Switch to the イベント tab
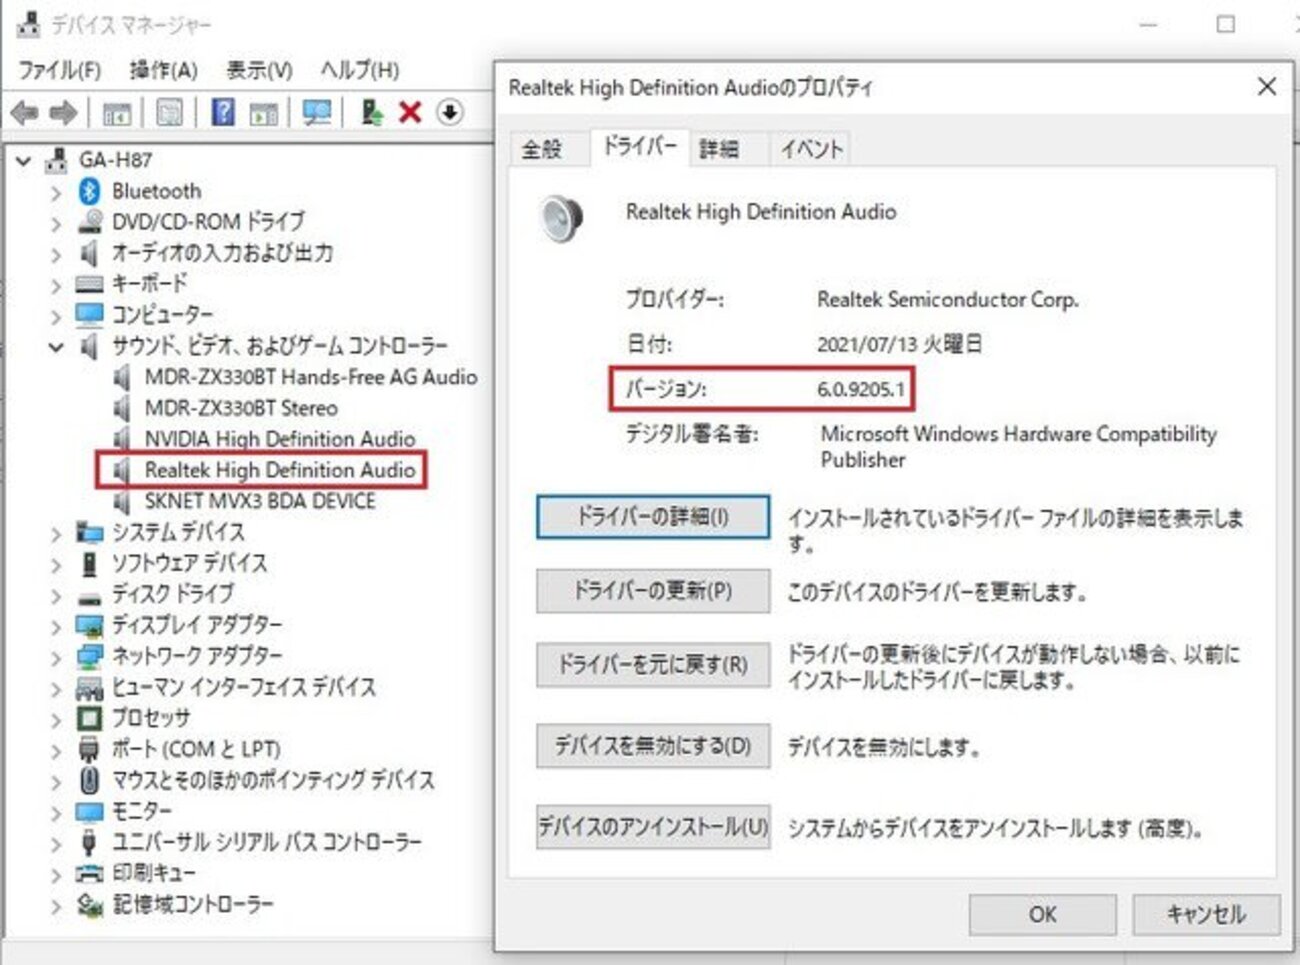Viewport: 1300px width, 965px height. click(x=811, y=150)
